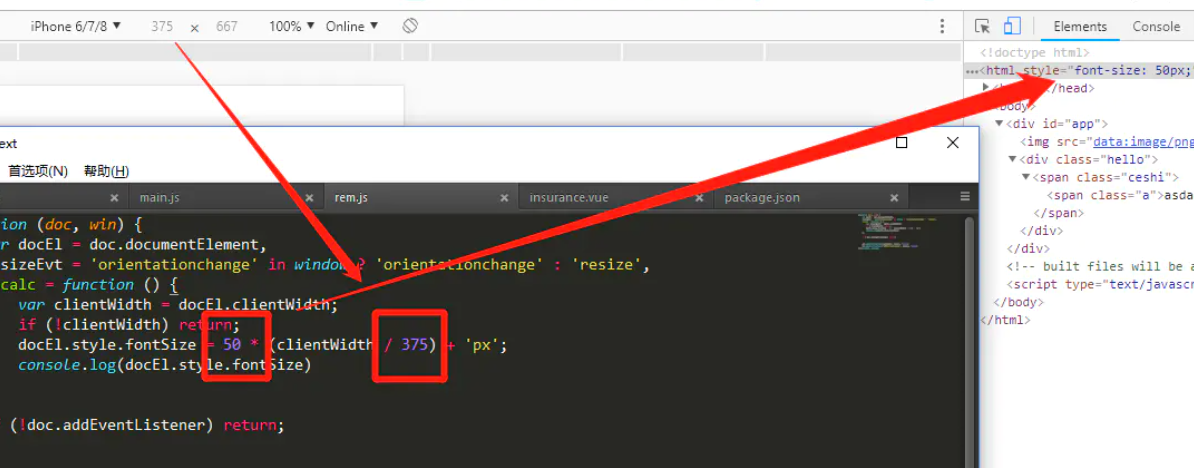Open the editor tab list hamburger menu
The height and width of the screenshot is (468, 1194).
click(966, 197)
